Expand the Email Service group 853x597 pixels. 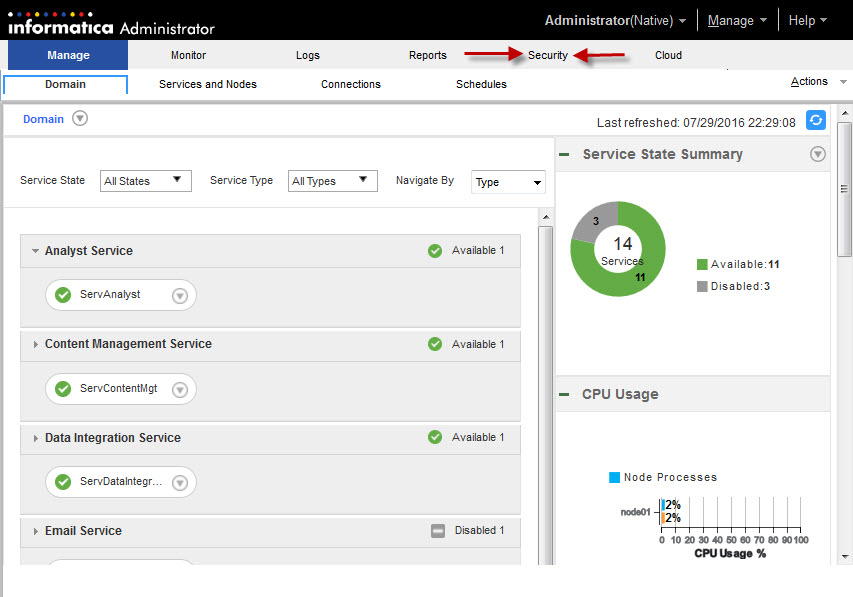pyautogui.click(x=35, y=531)
